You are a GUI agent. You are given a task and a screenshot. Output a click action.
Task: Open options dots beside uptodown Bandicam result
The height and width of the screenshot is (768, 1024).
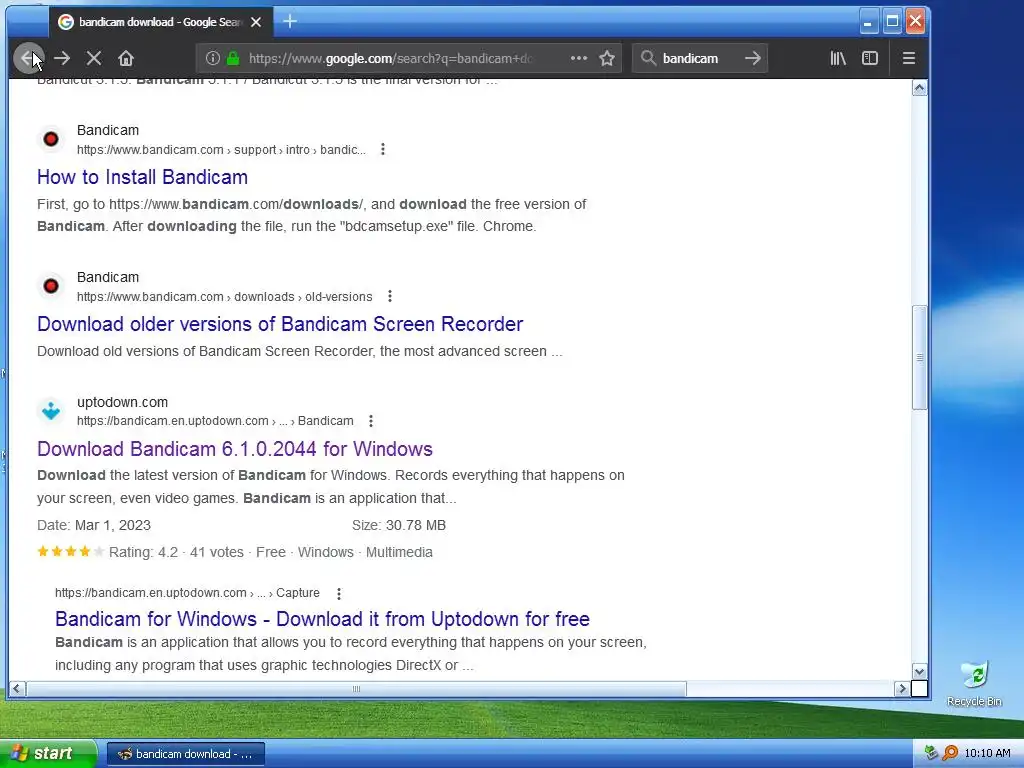(371, 421)
